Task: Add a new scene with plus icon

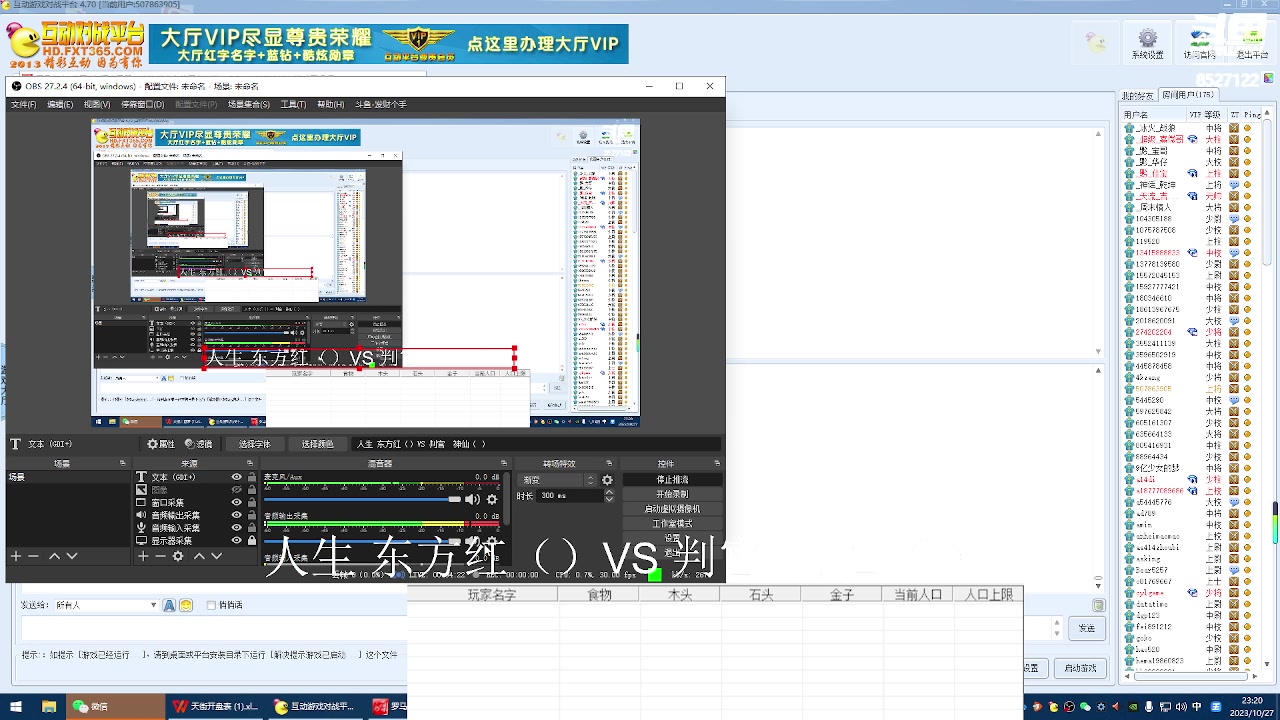Action: pos(16,556)
